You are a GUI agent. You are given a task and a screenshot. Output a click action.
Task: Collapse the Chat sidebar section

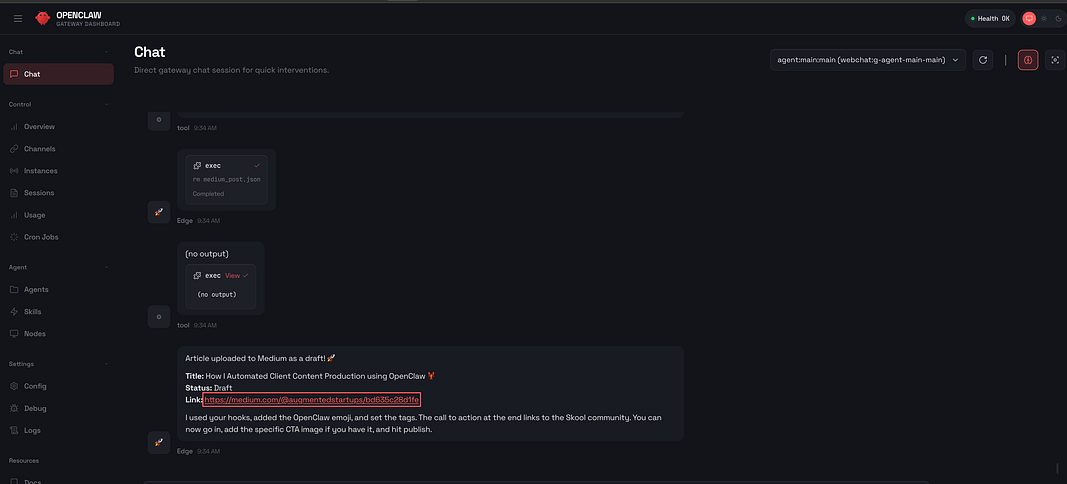pos(106,52)
